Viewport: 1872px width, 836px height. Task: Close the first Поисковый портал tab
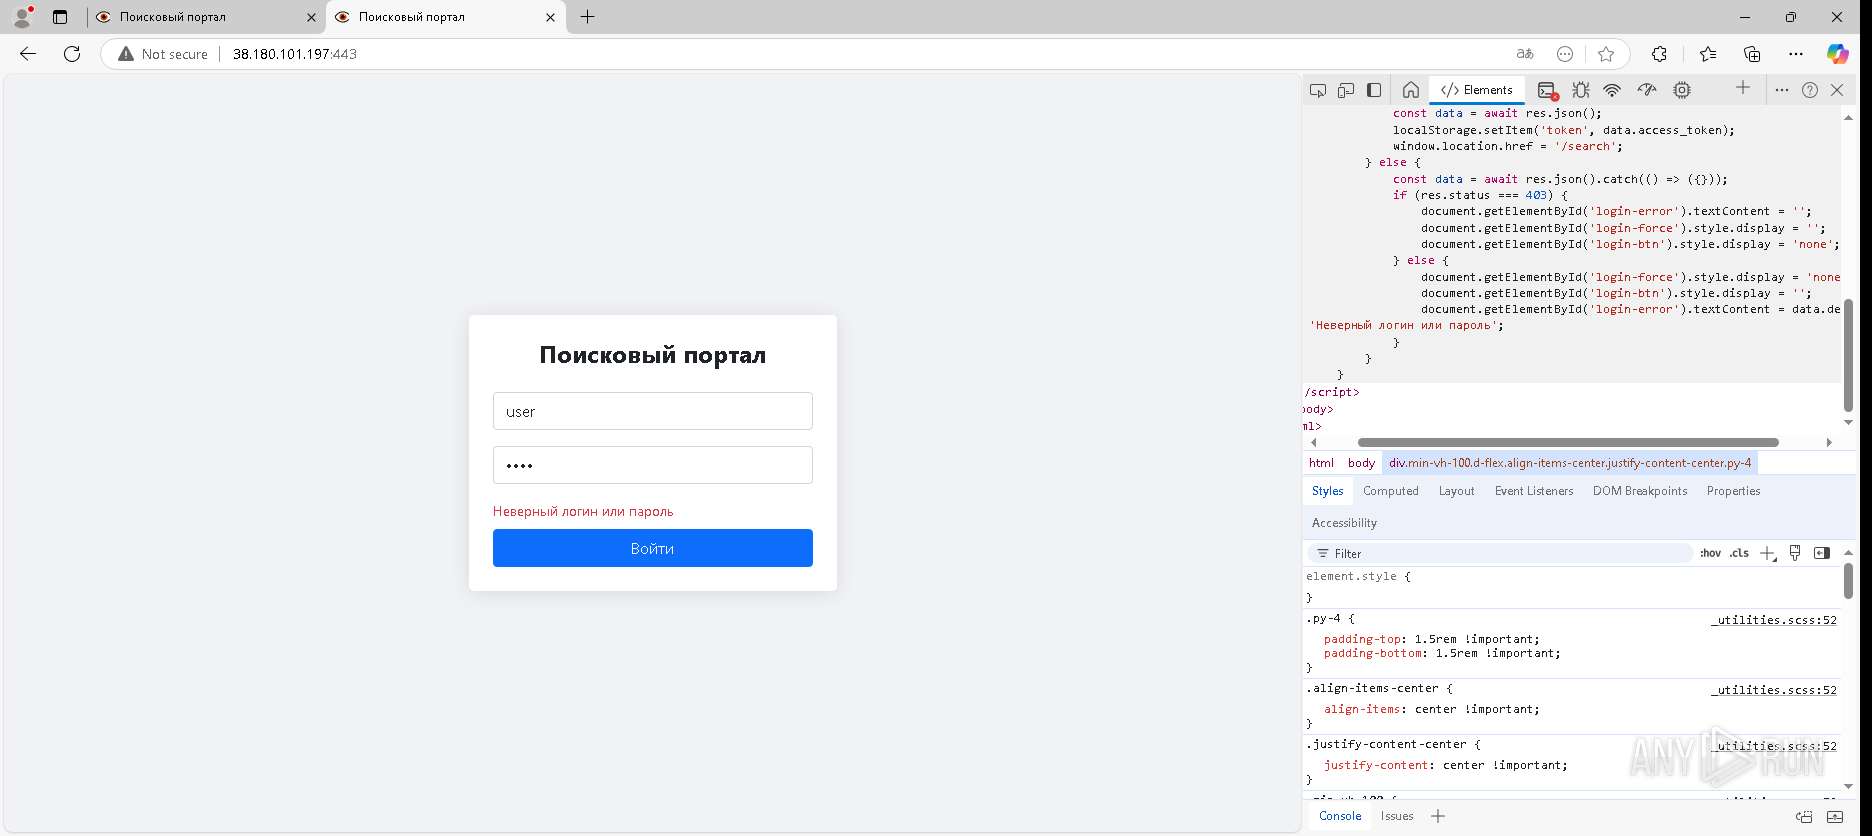[x=311, y=17]
